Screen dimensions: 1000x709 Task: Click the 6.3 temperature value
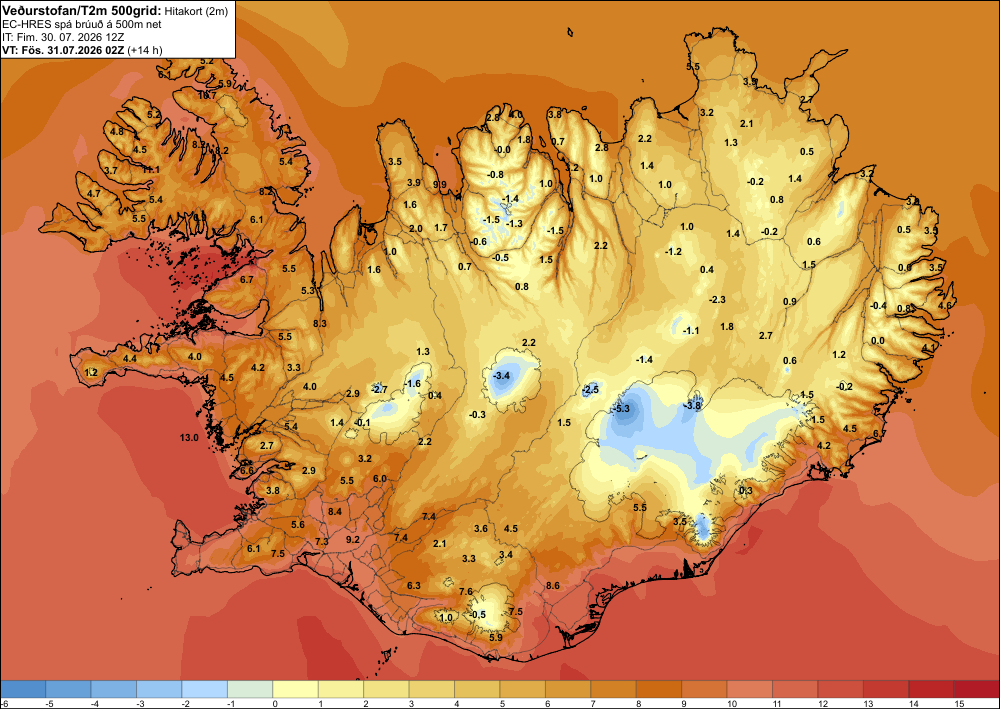click(414, 585)
